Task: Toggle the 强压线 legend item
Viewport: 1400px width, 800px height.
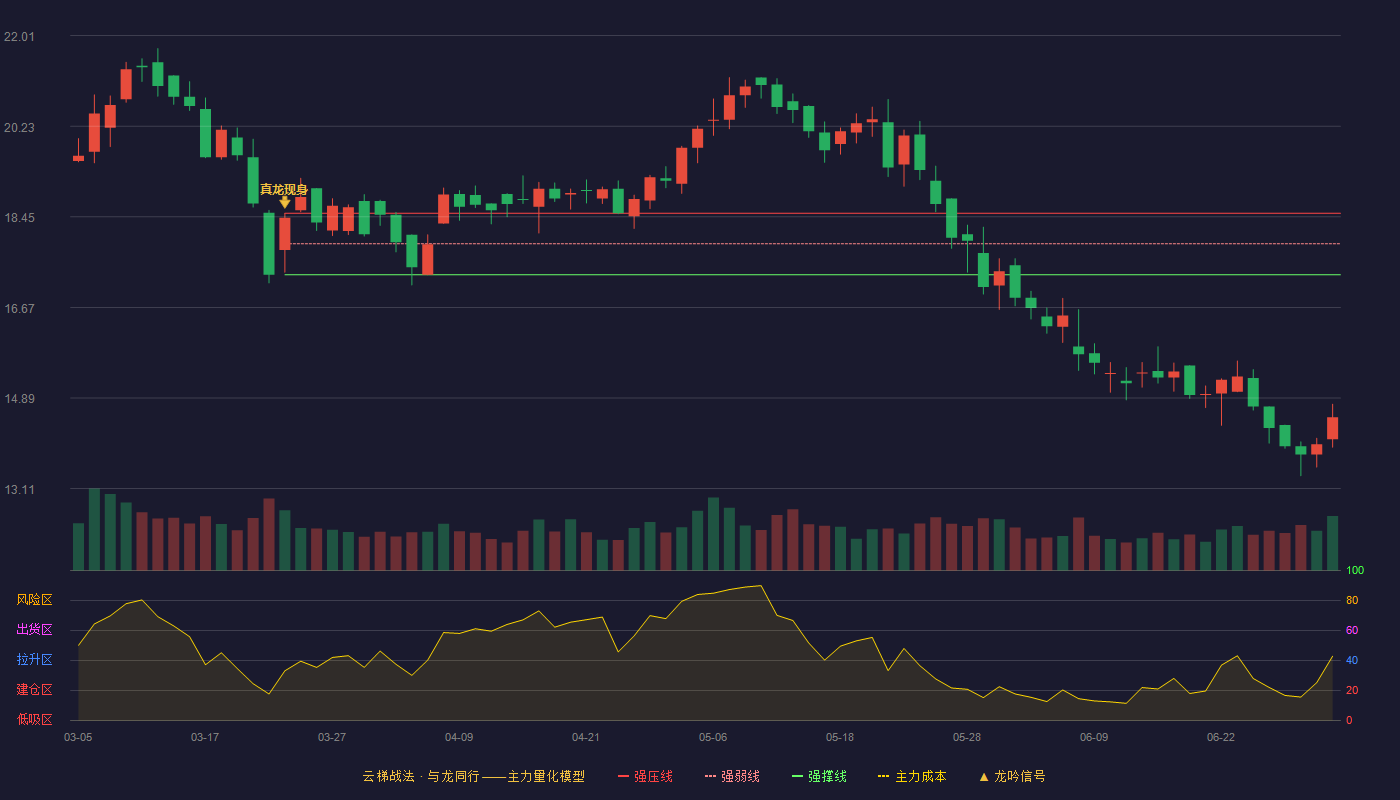Action: coord(645,776)
